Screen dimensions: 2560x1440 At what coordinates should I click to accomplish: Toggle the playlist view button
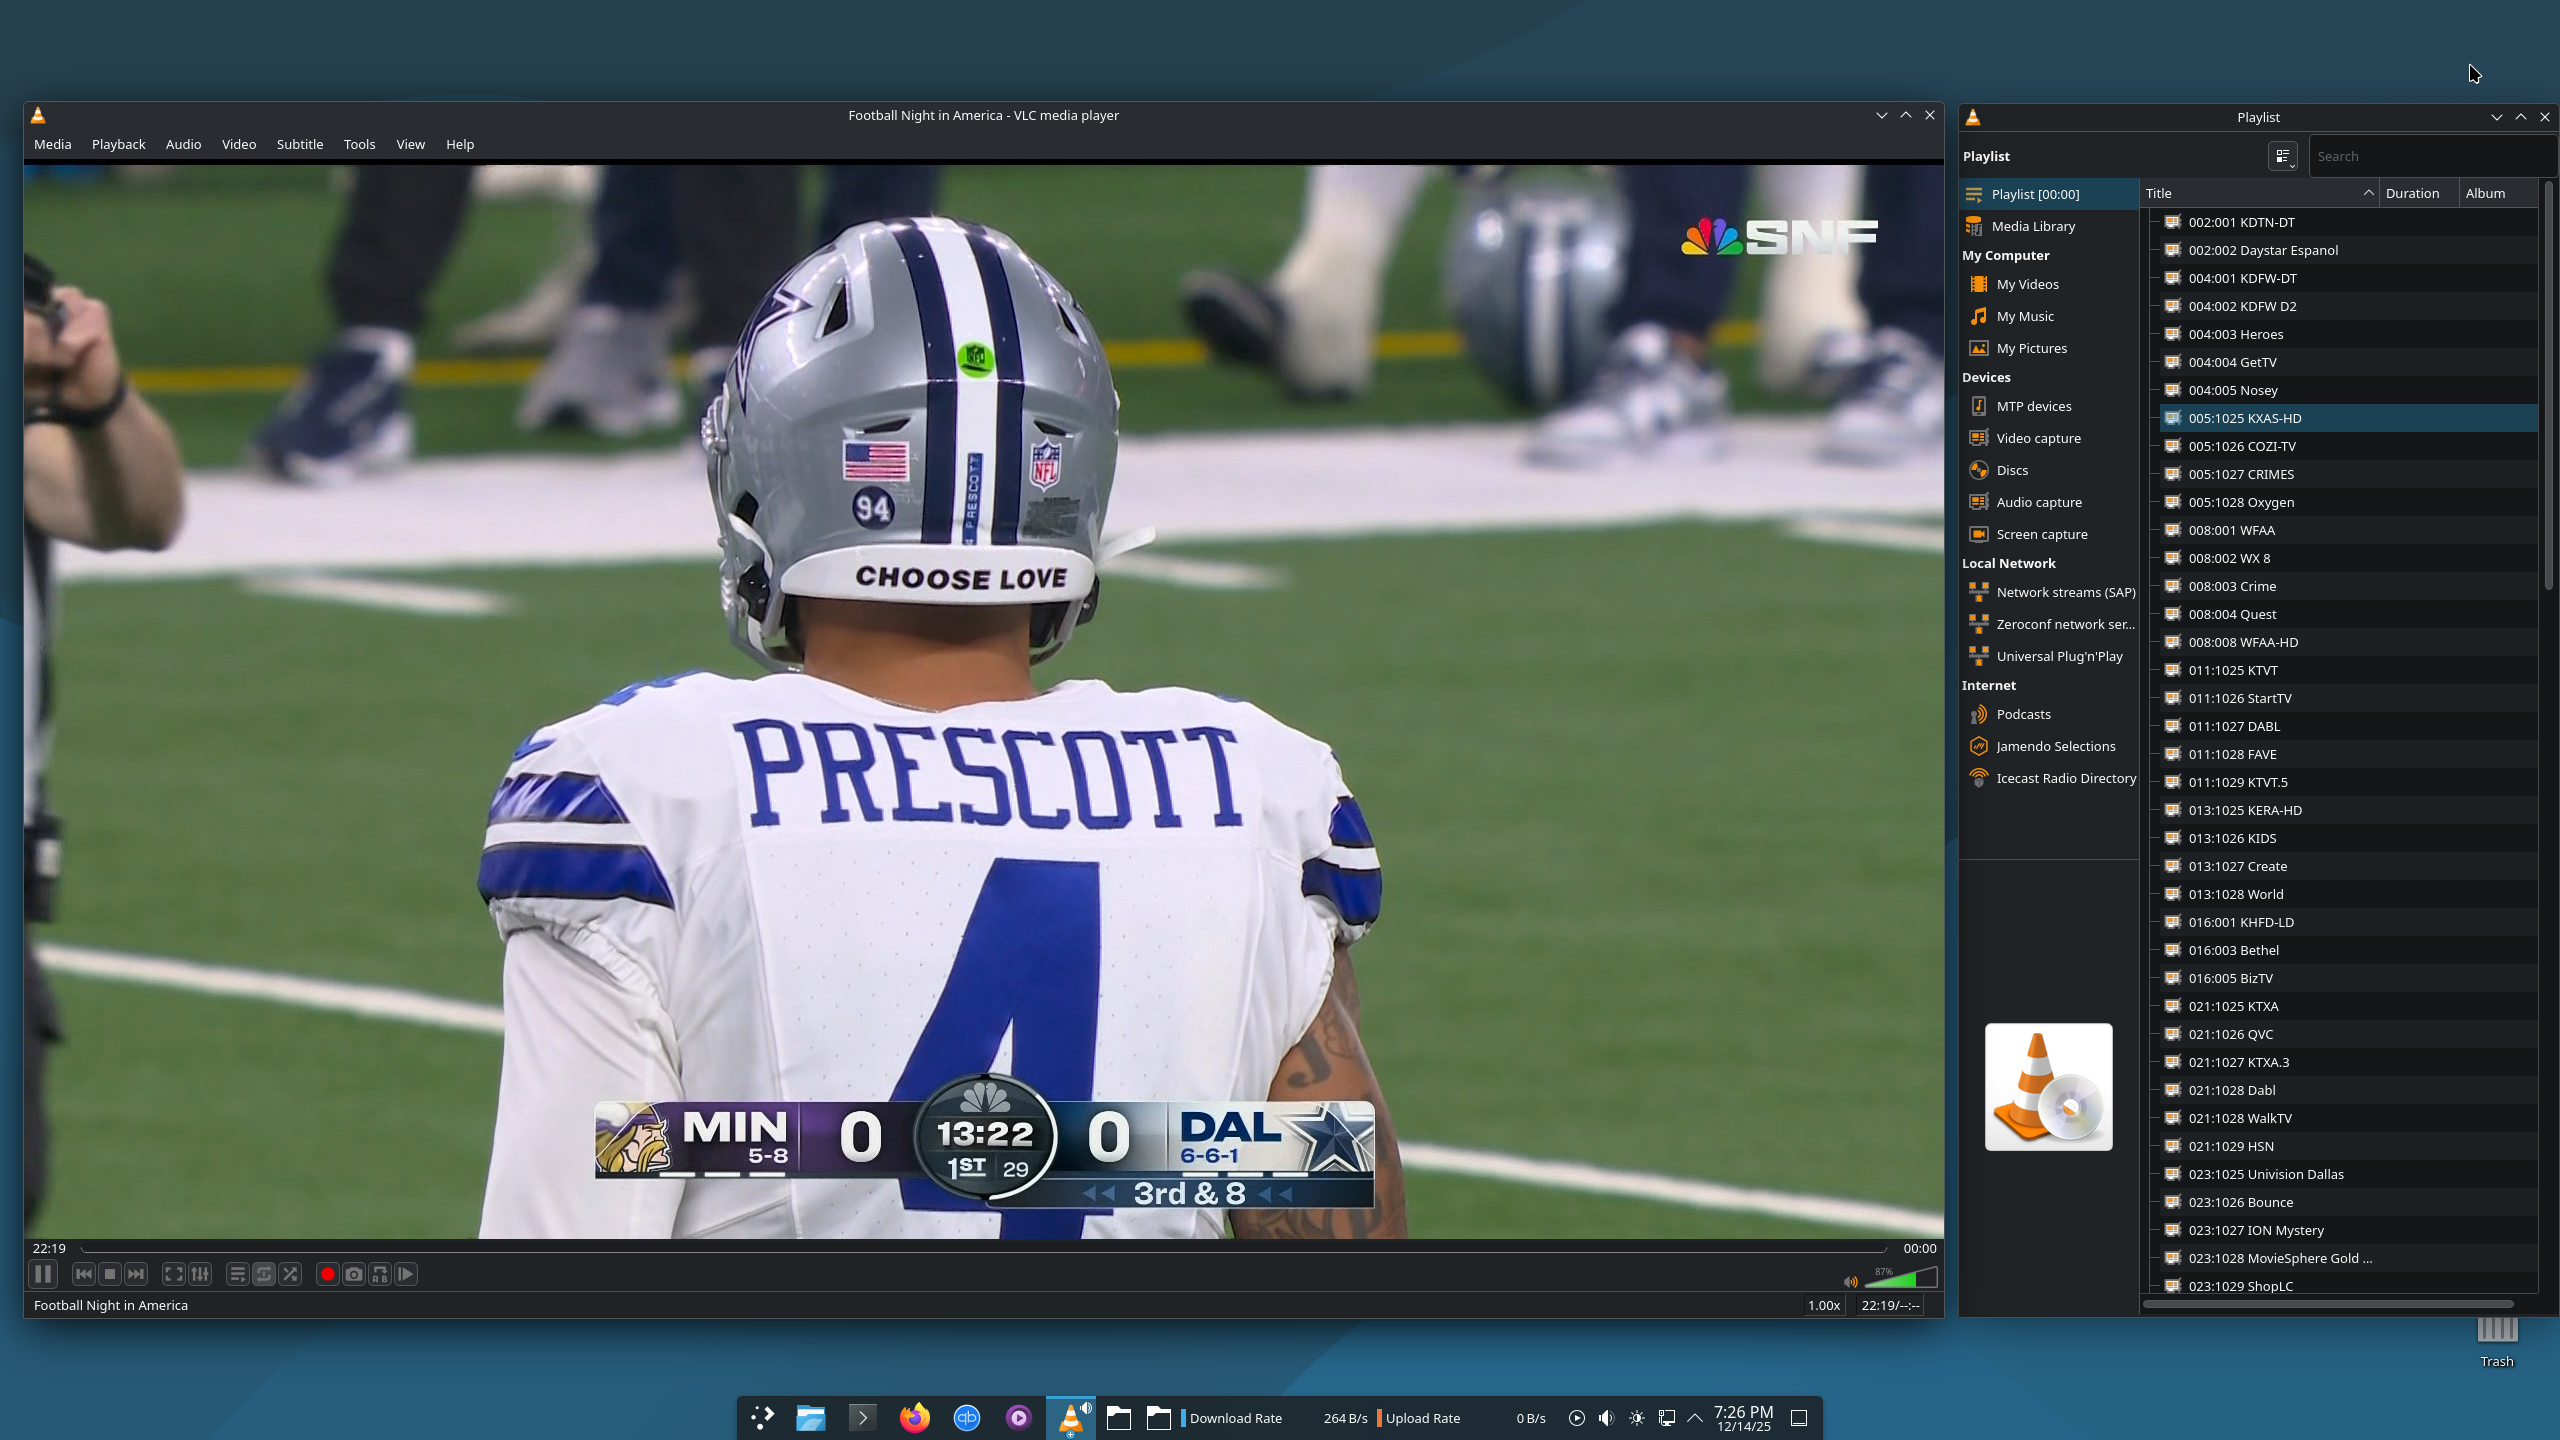pos(237,1274)
